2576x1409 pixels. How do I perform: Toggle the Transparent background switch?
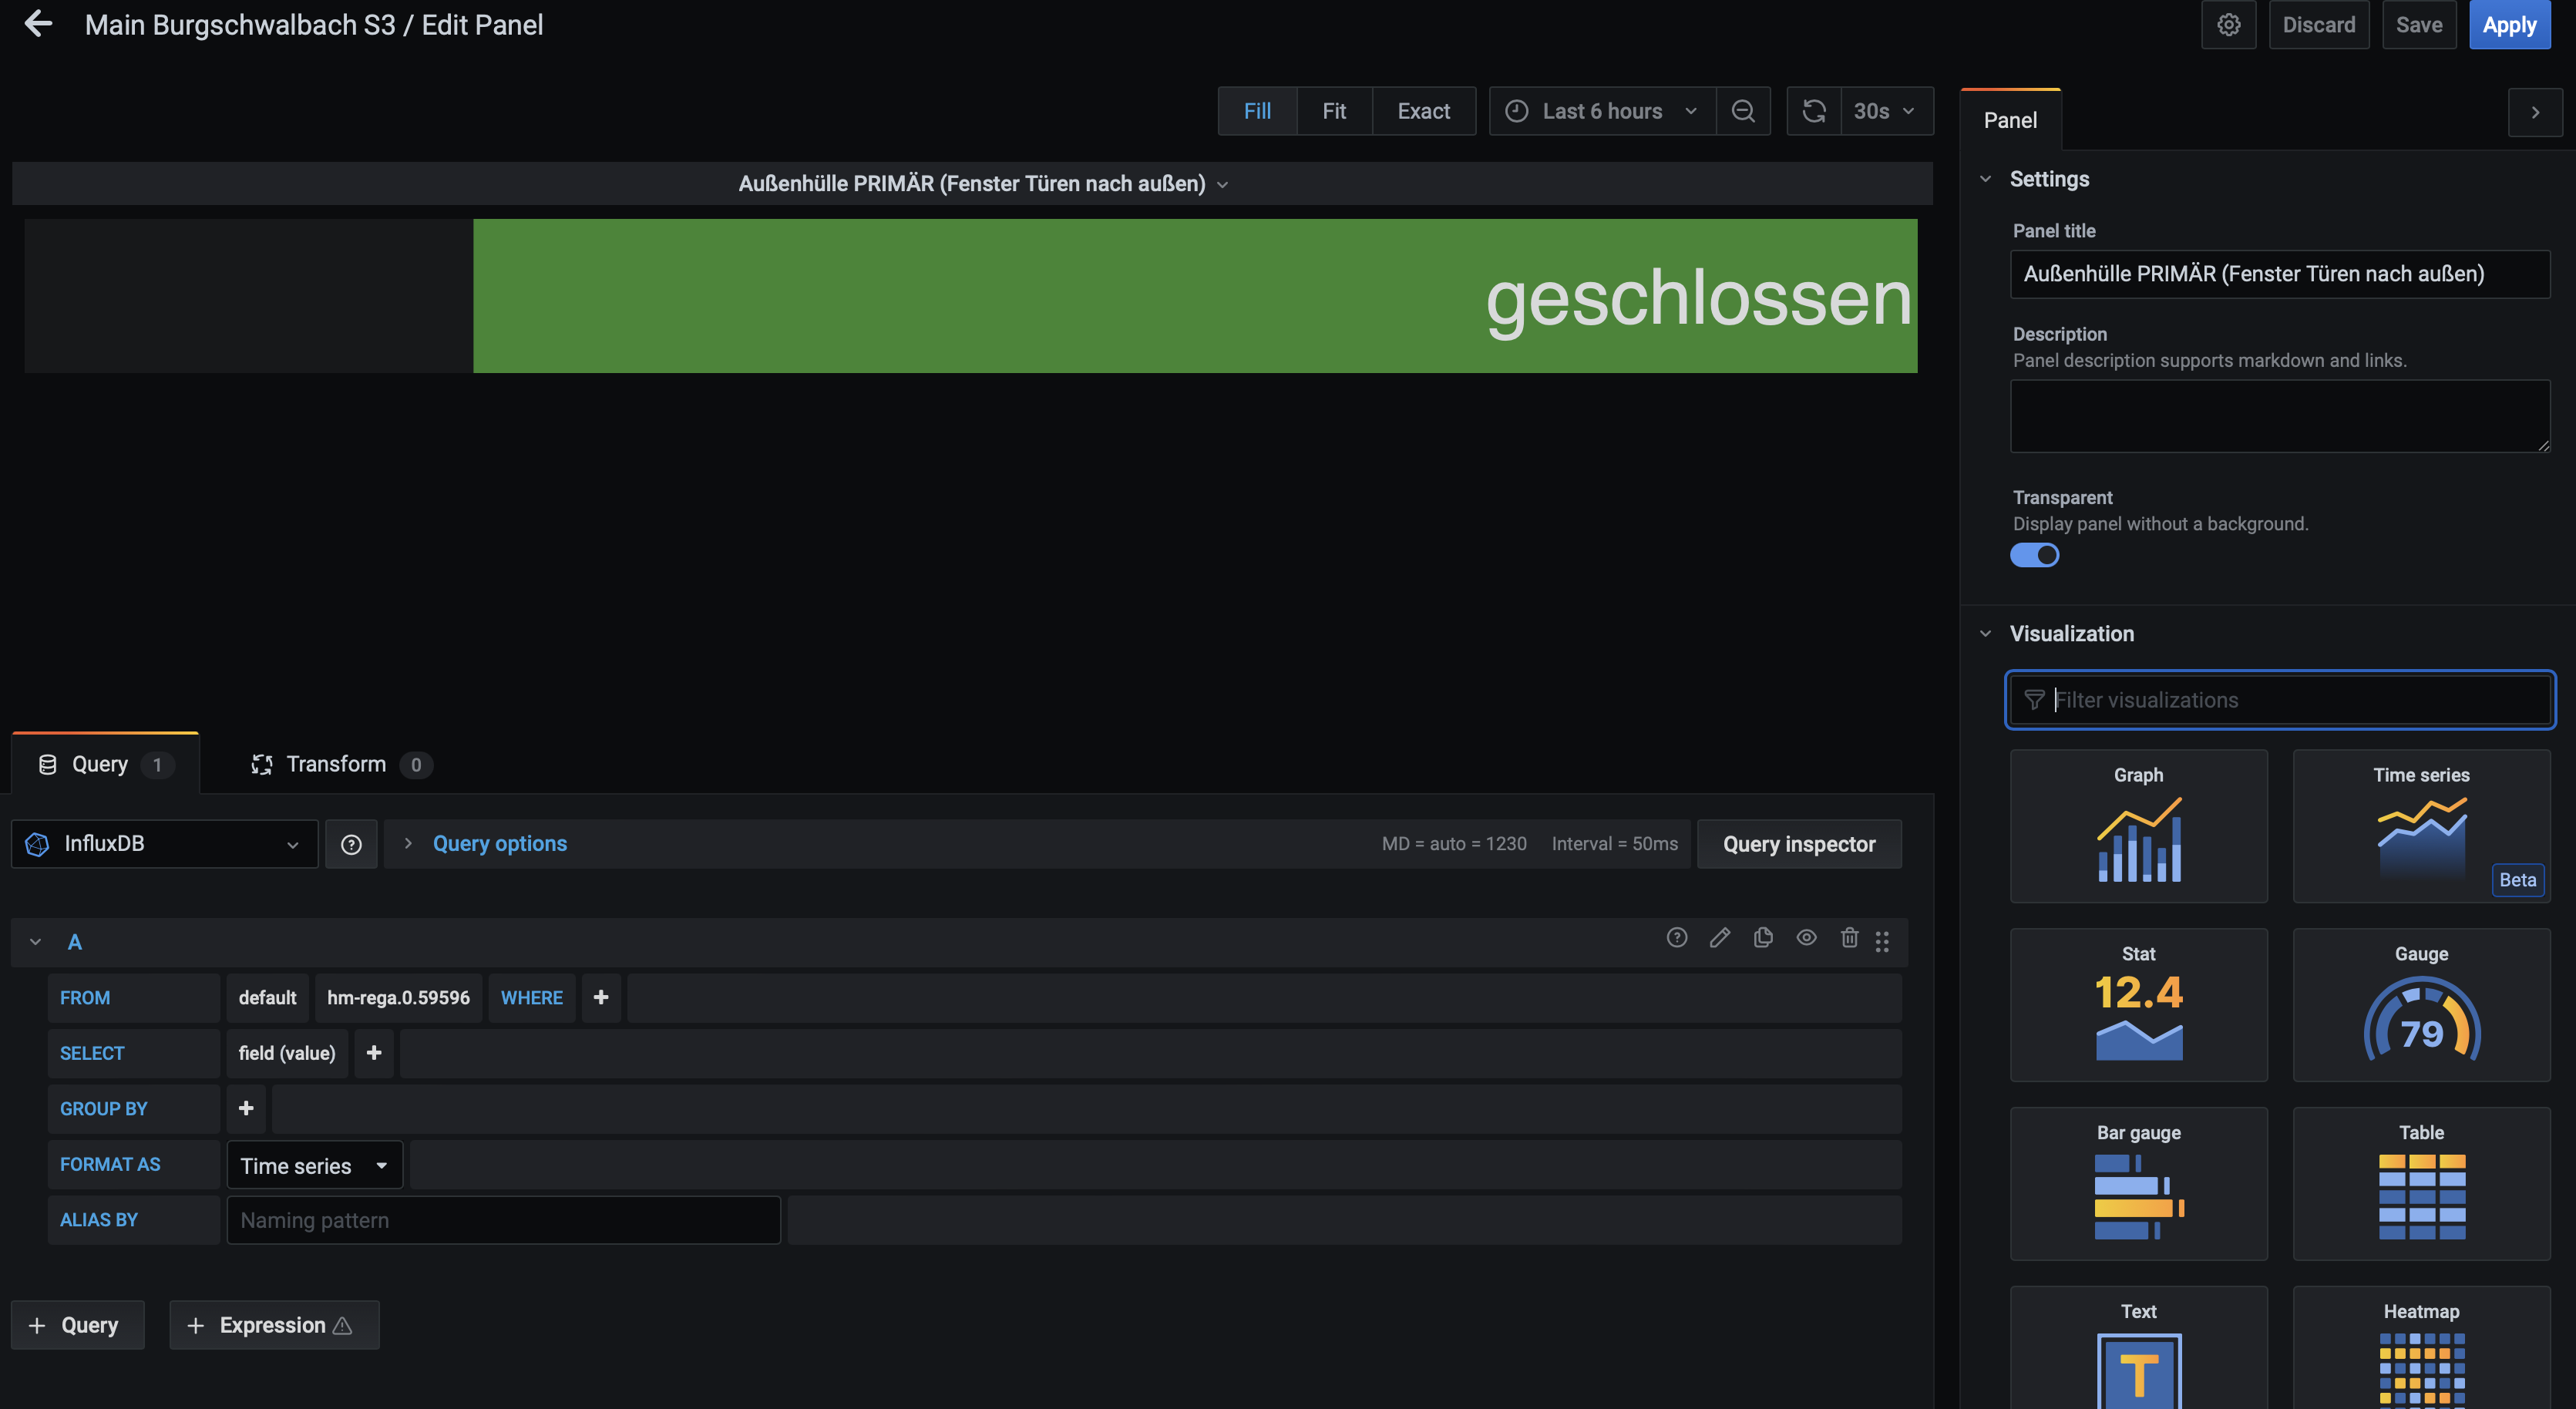click(2034, 555)
